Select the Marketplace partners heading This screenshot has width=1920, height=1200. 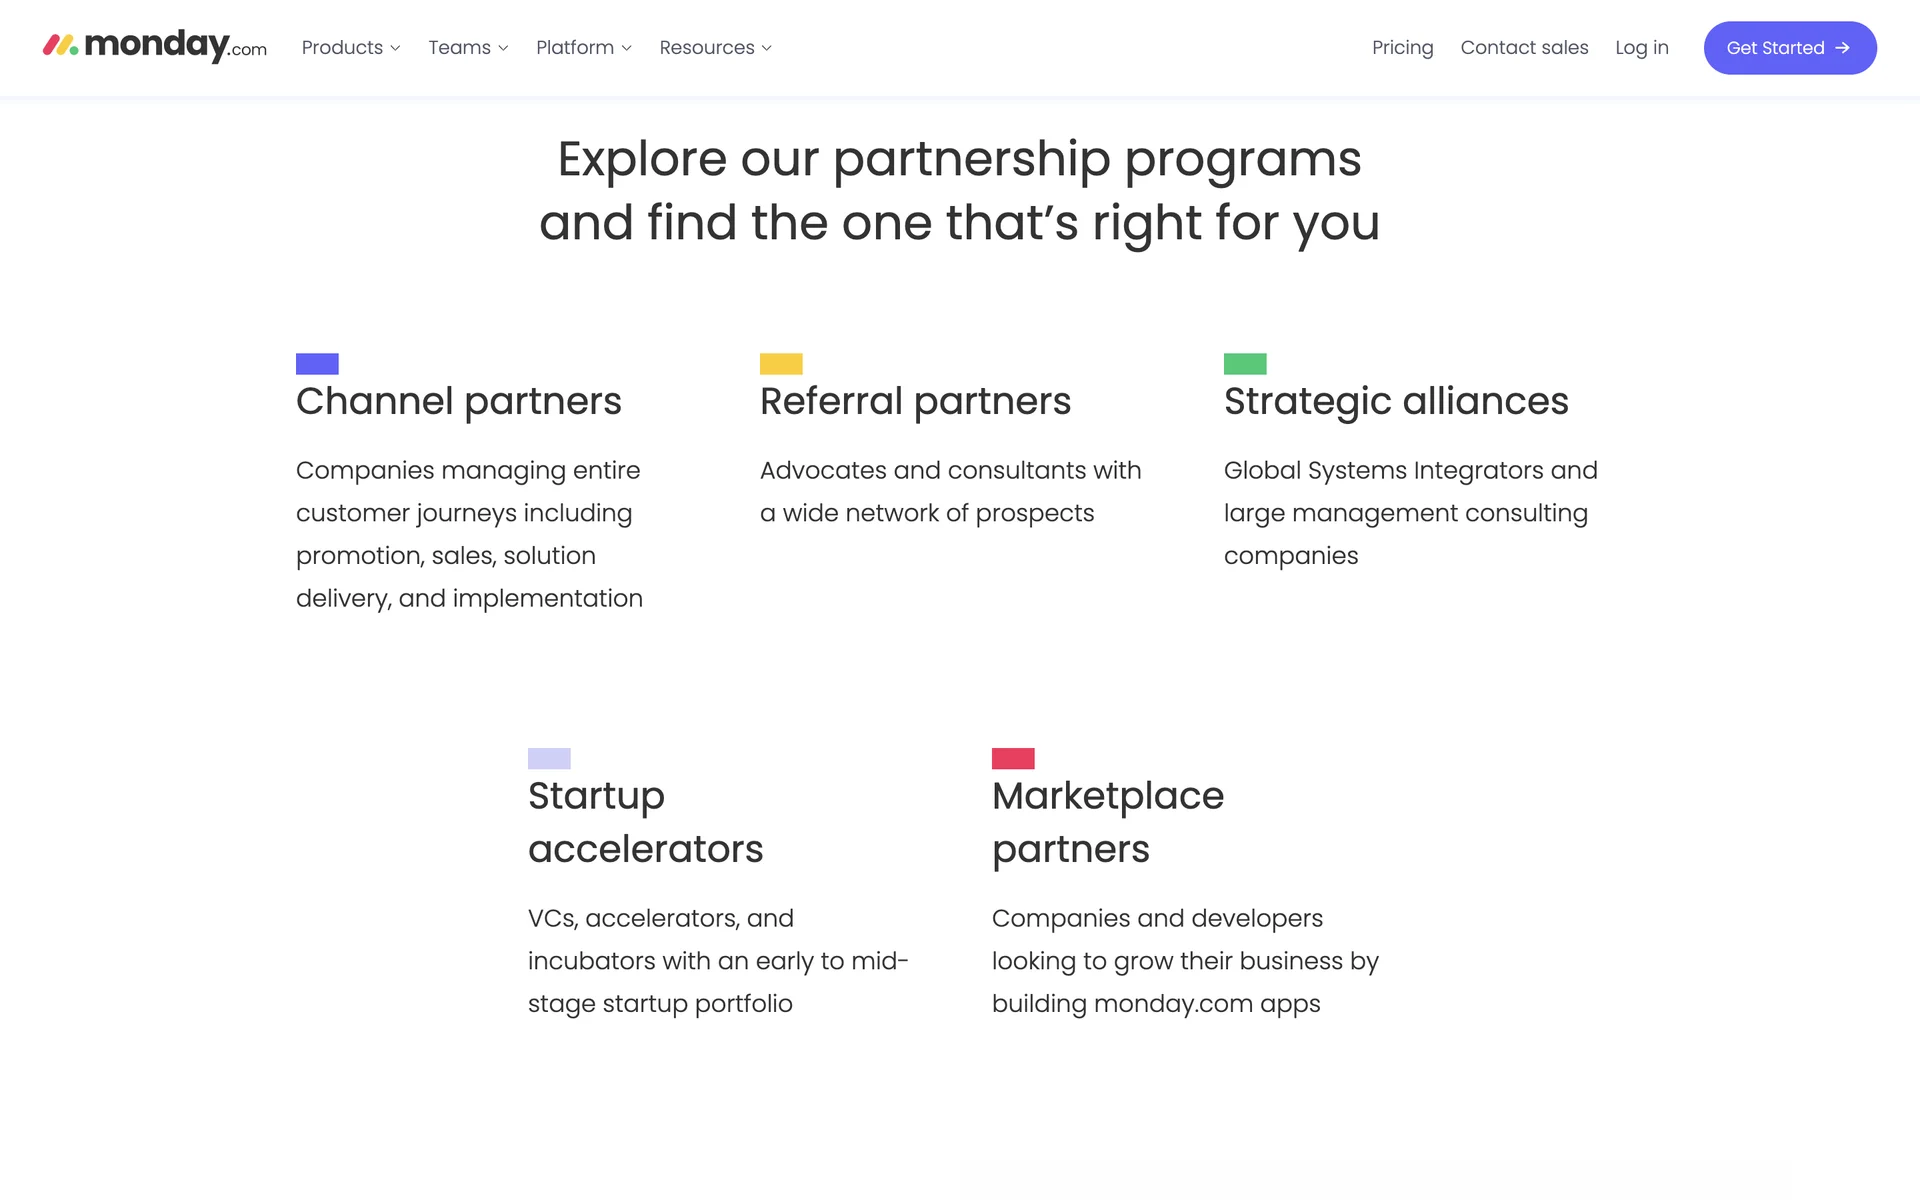pos(1107,822)
